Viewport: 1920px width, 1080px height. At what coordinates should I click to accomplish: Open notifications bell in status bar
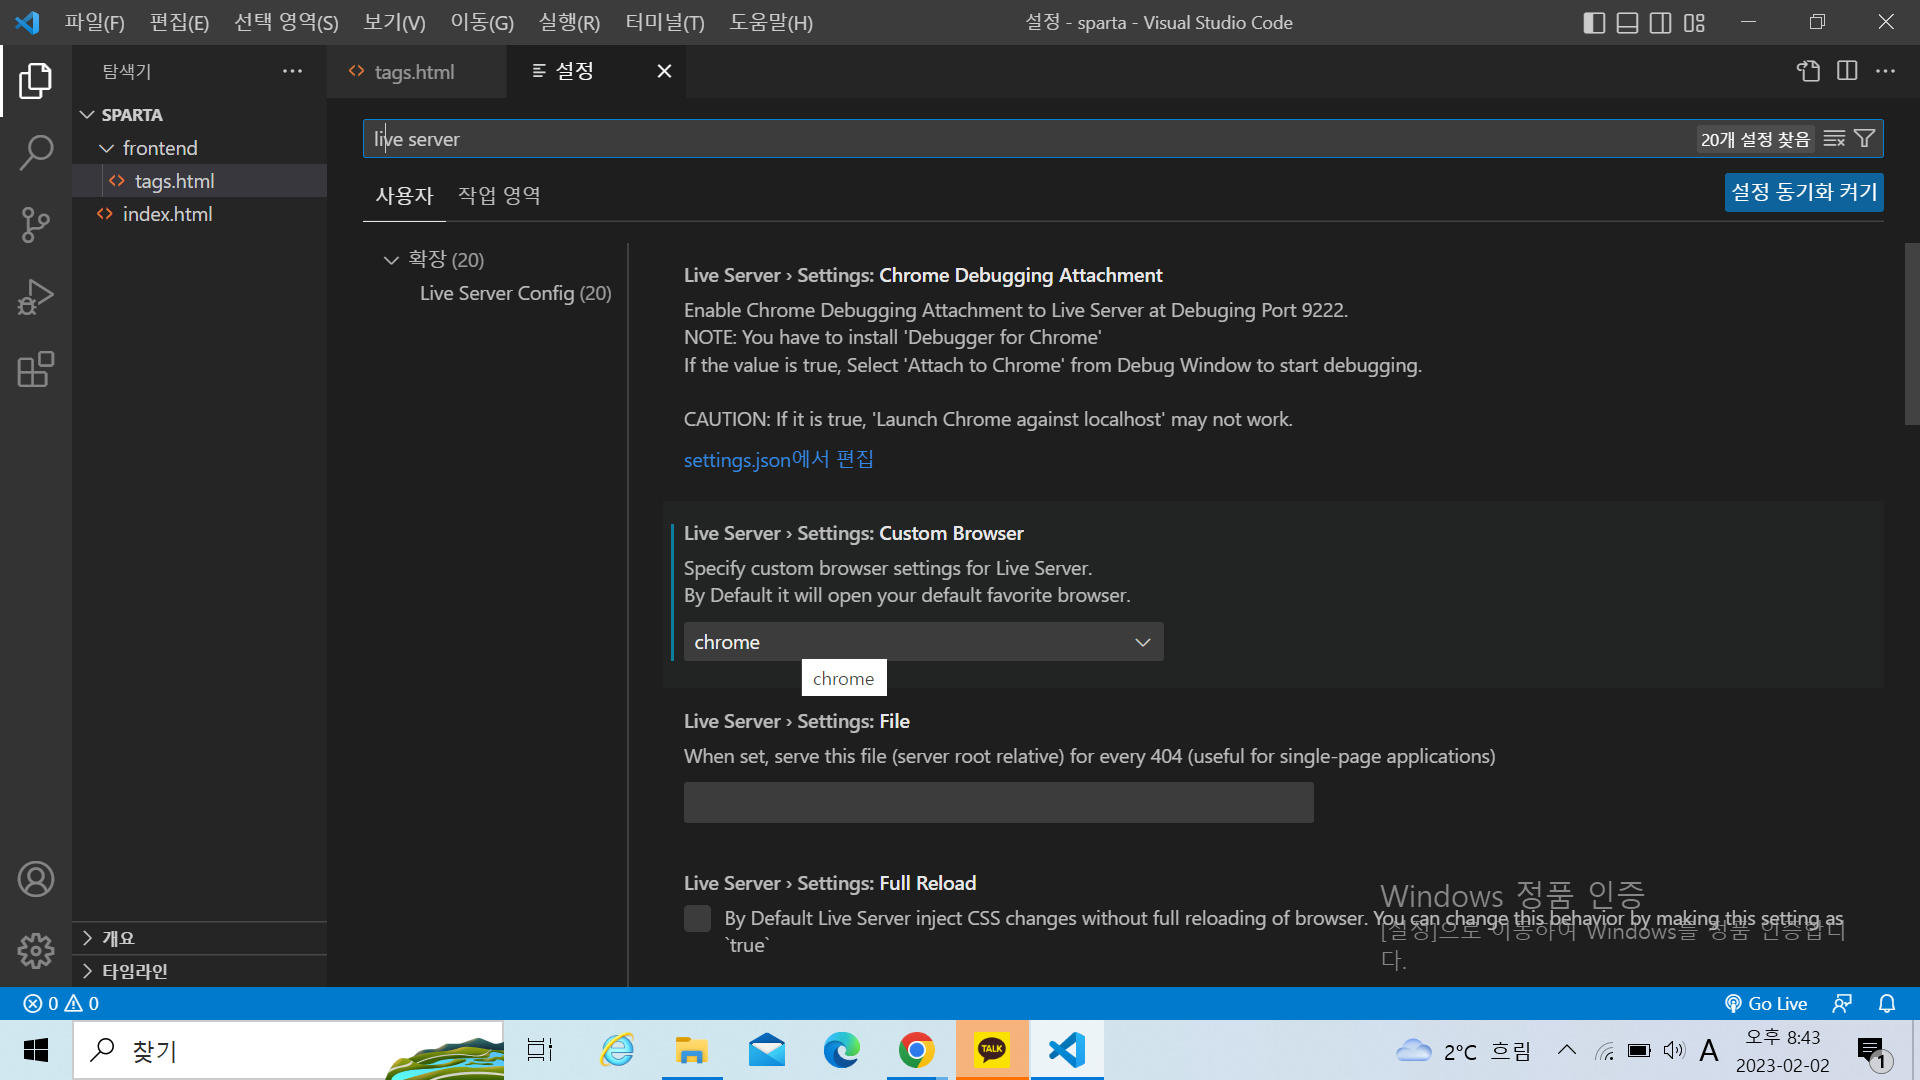(1887, 1003)
